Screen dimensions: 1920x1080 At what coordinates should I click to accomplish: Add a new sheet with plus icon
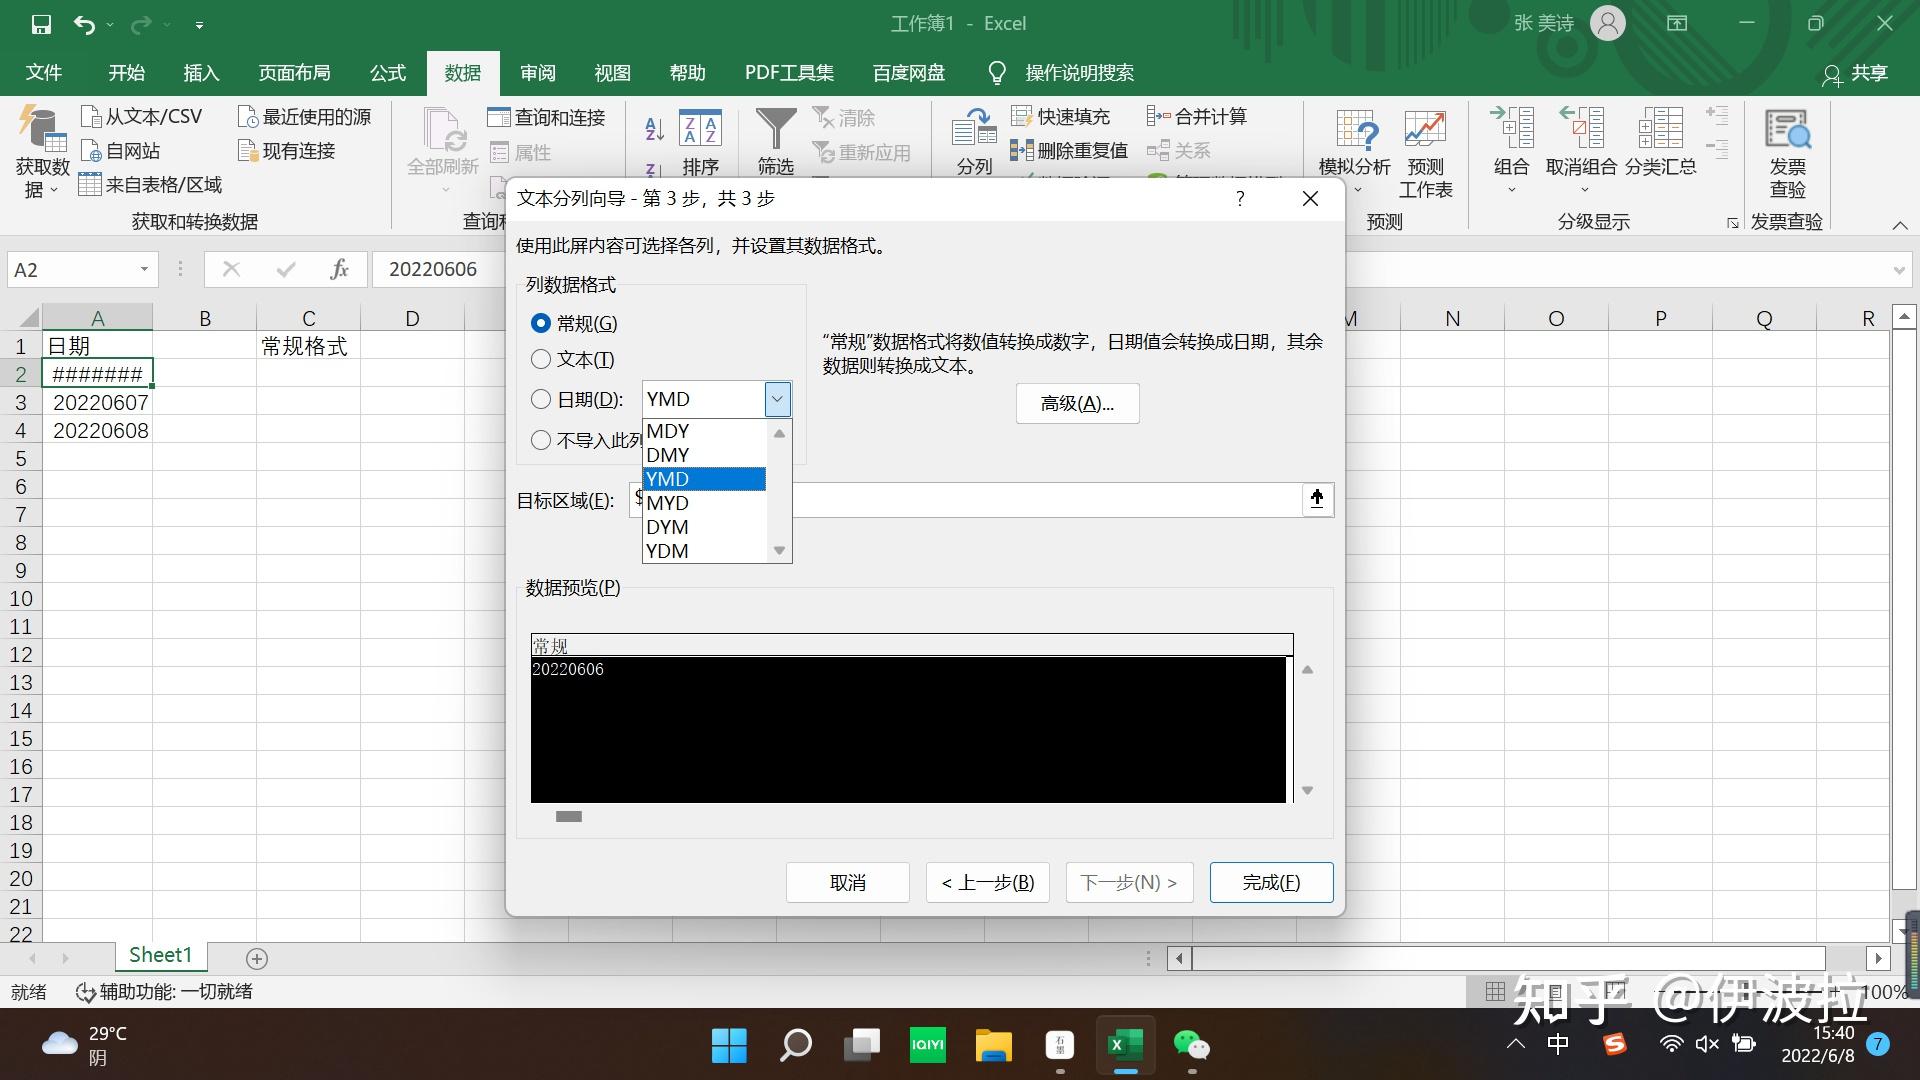[x=257, y=958]
